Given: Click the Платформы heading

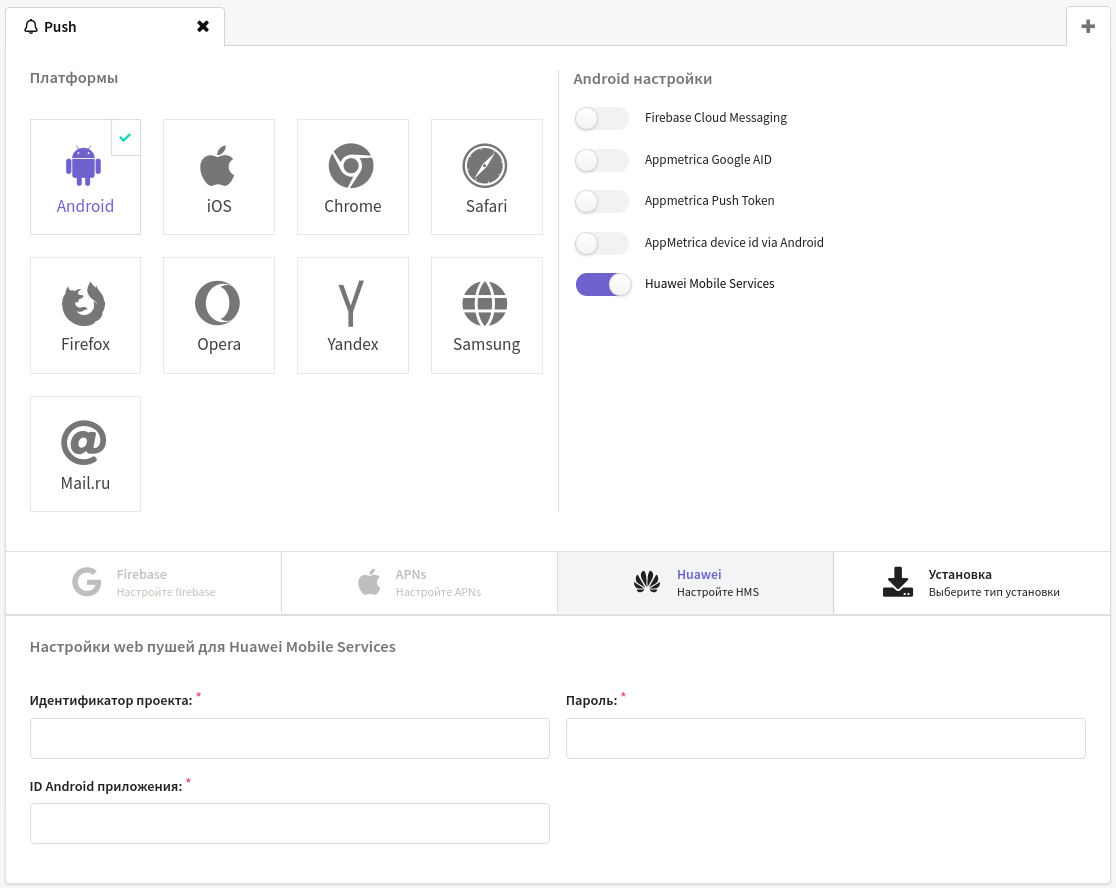Looking at the screenshot, I should click(74, 78).
